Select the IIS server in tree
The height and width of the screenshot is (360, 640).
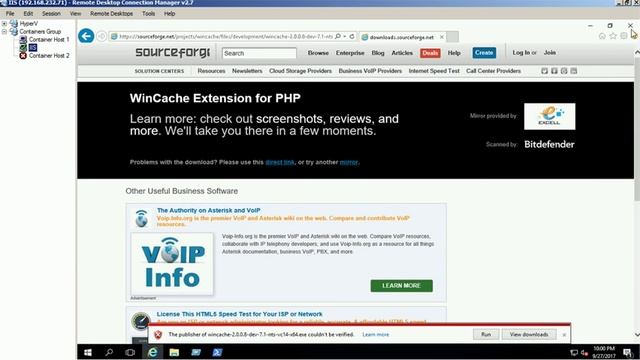[33, 47]
